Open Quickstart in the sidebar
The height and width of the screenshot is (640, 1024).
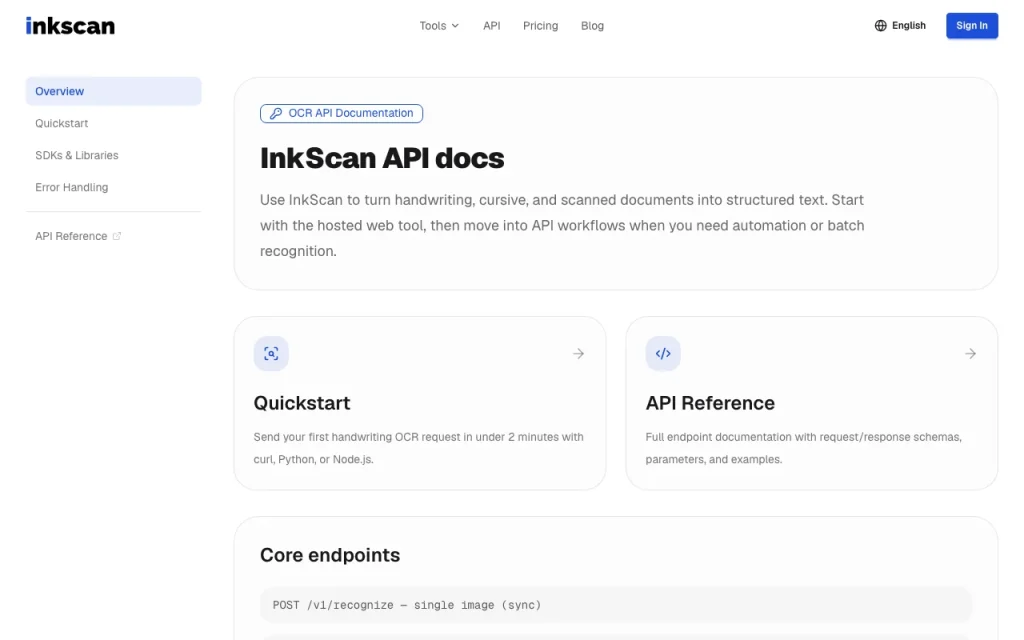tap(114, 123)
